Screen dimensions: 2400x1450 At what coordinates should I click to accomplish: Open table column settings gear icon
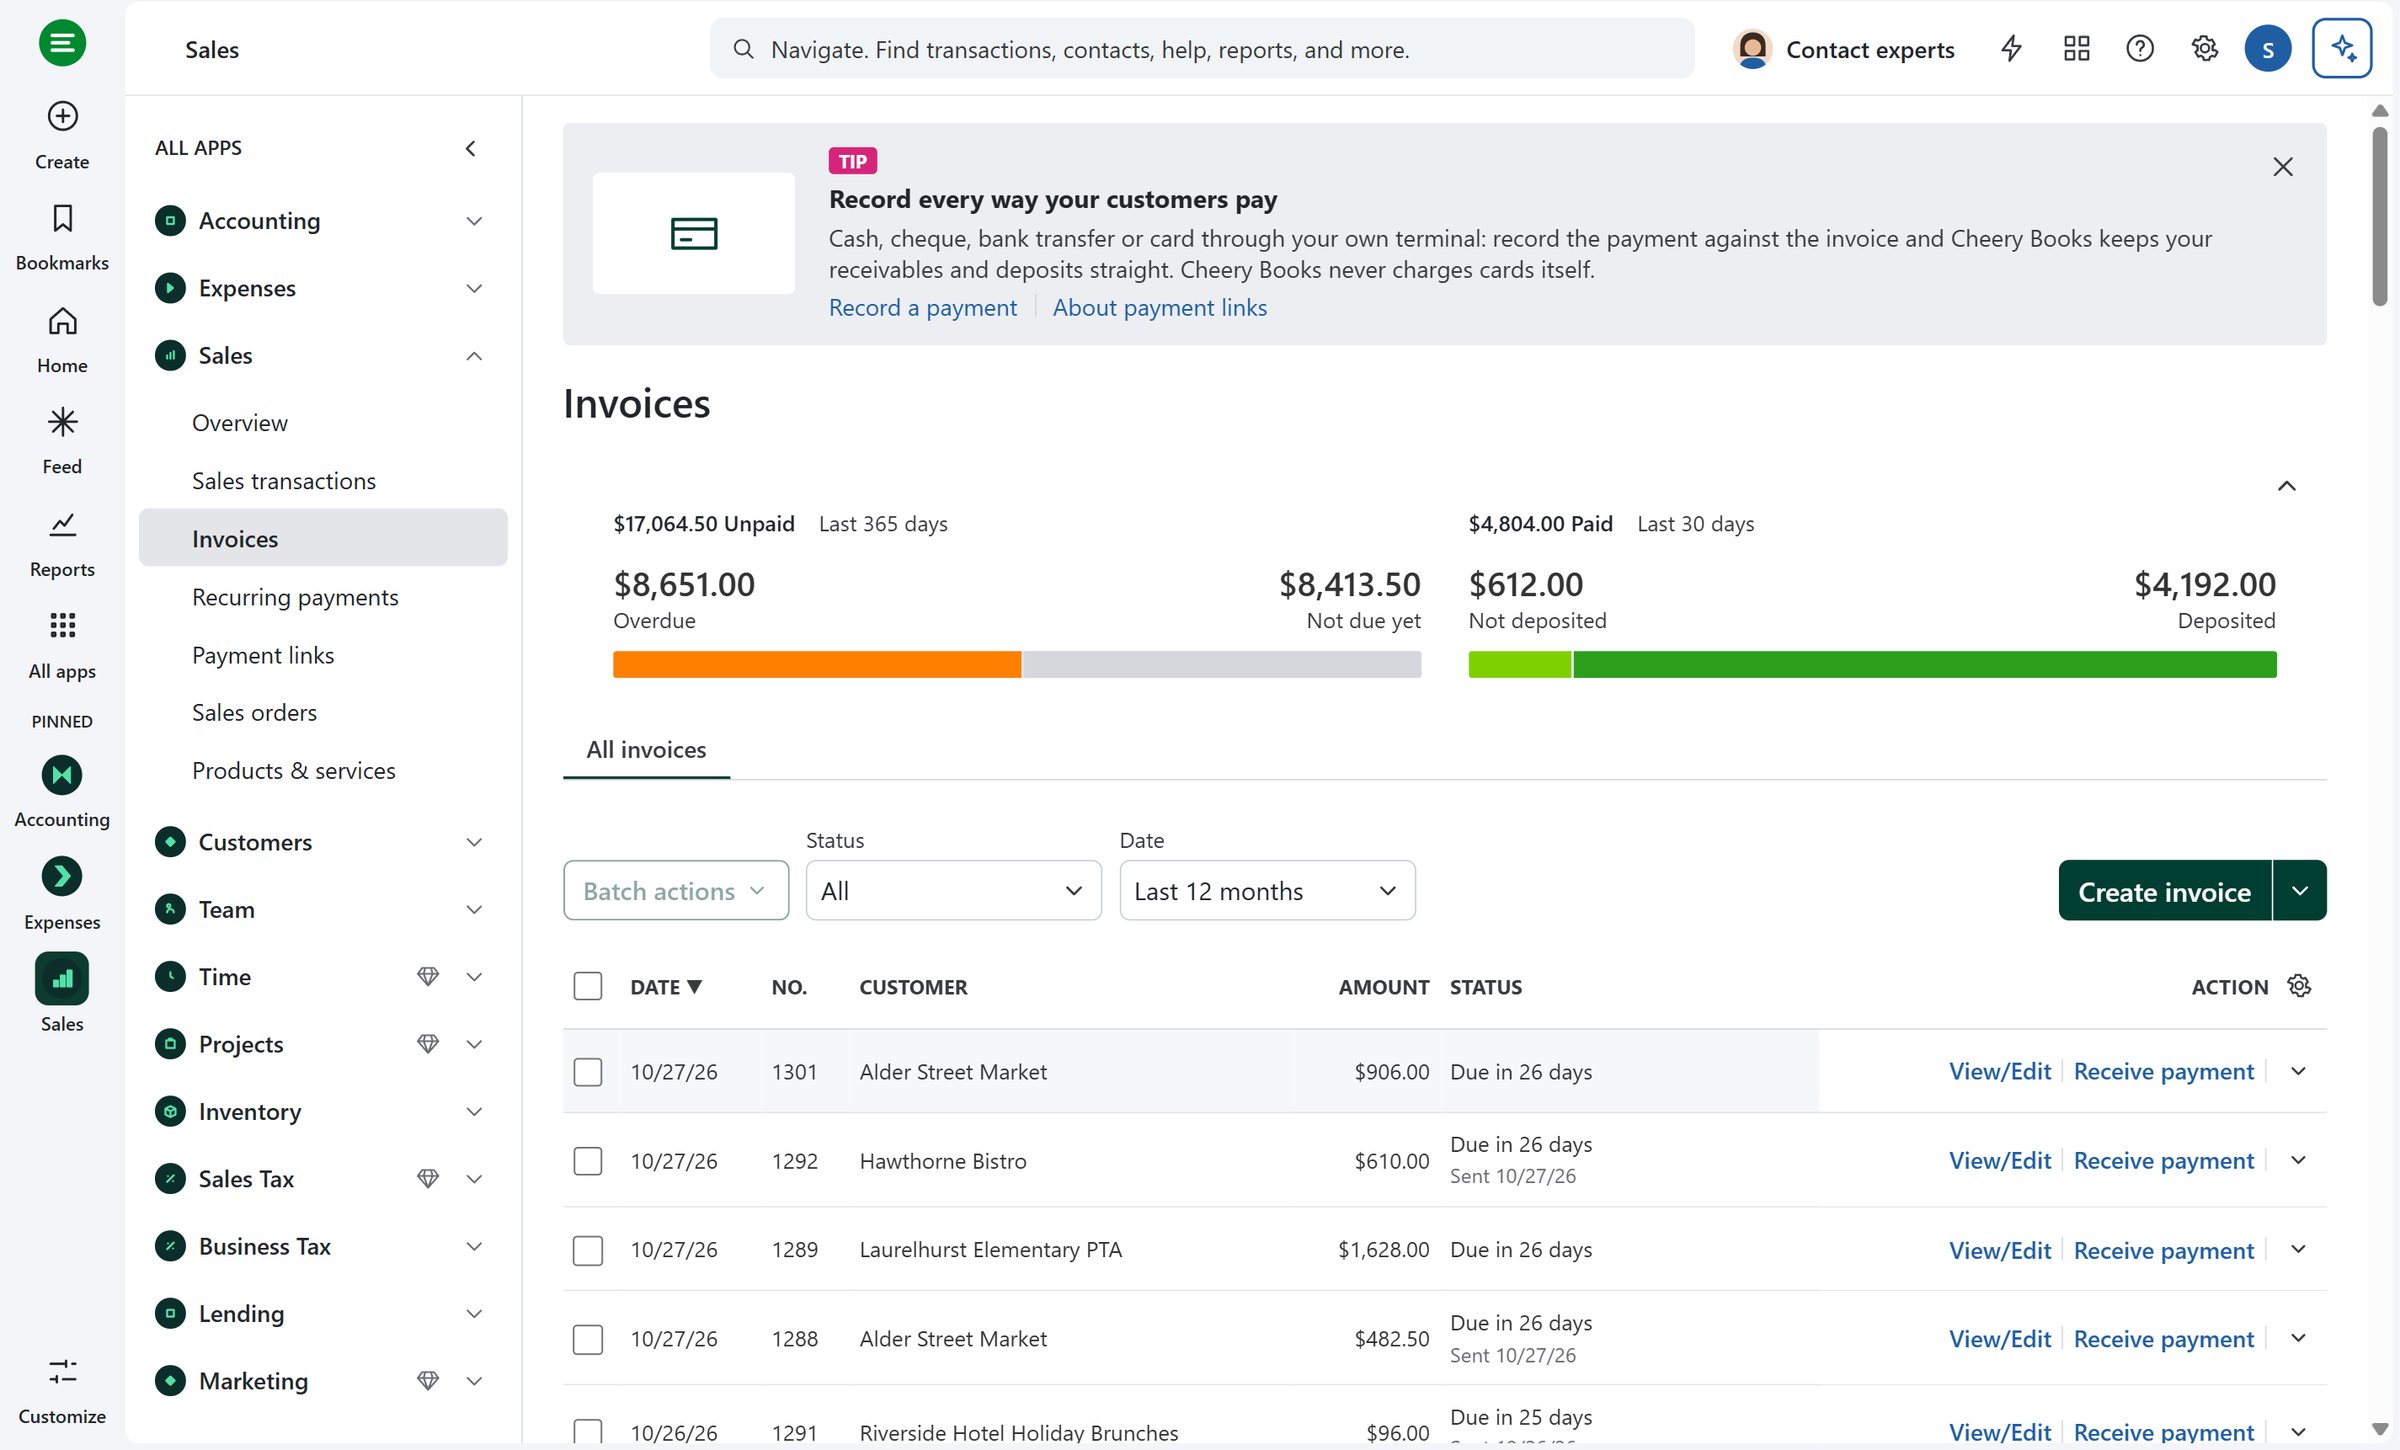click(x=2299, y=986)
